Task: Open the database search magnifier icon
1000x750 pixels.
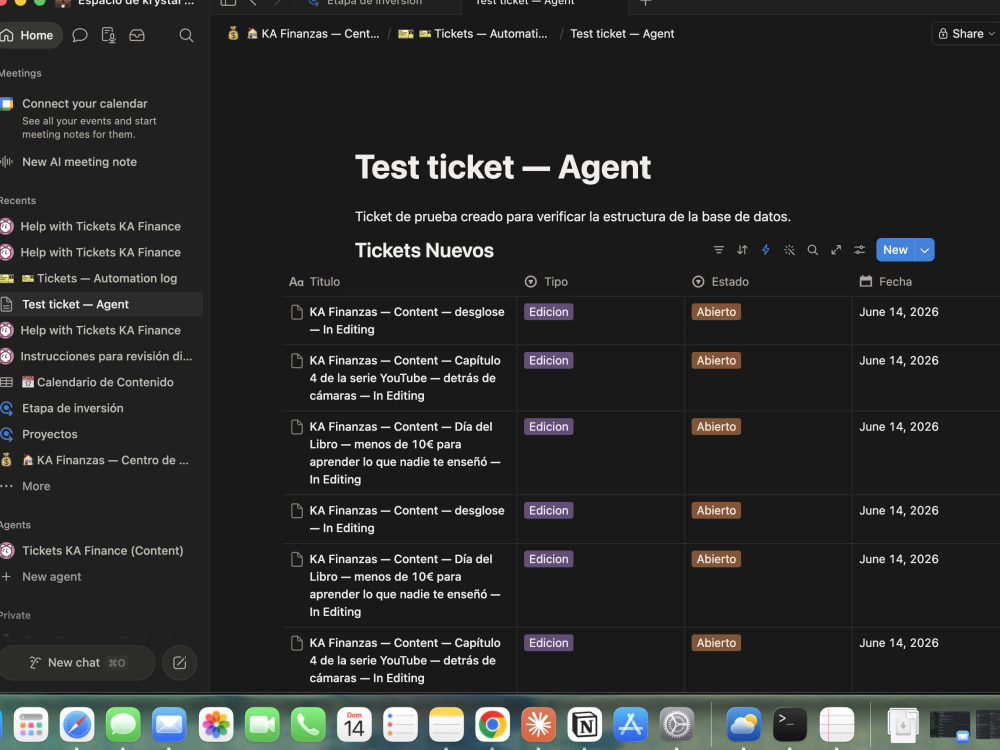Action: coord(812,250)
